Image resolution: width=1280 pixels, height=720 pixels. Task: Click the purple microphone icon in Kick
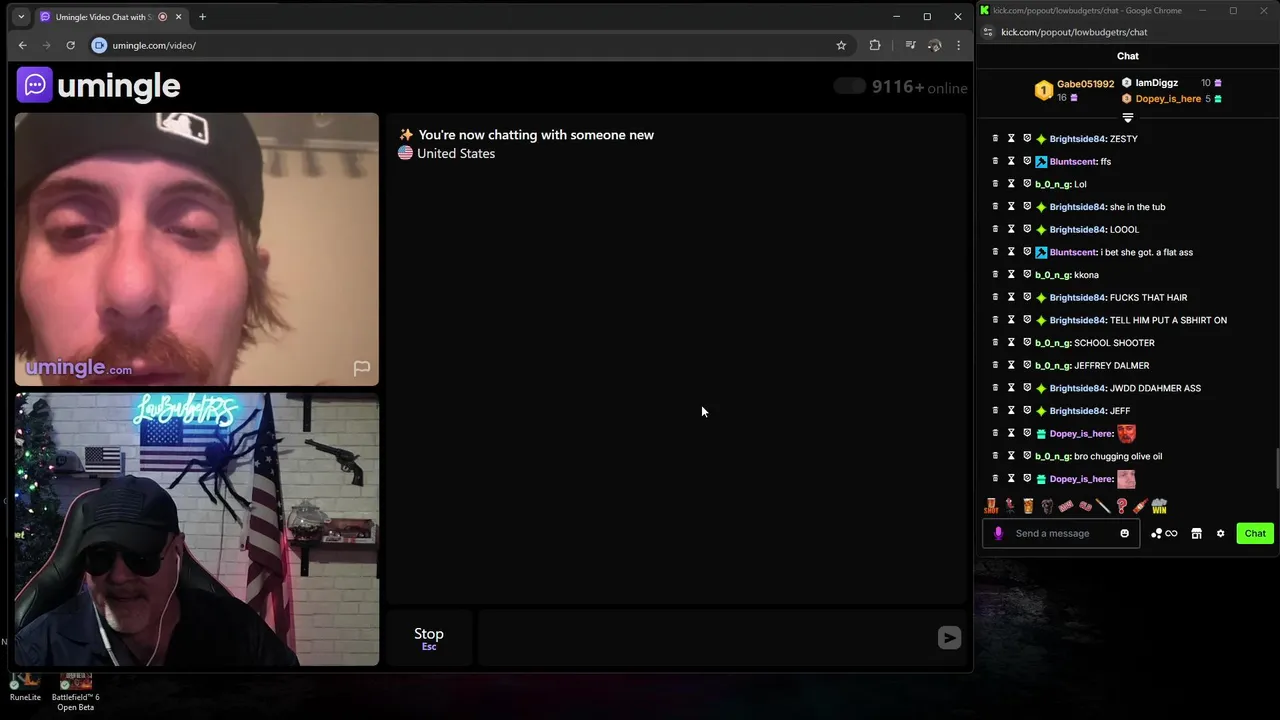(998, 533)
